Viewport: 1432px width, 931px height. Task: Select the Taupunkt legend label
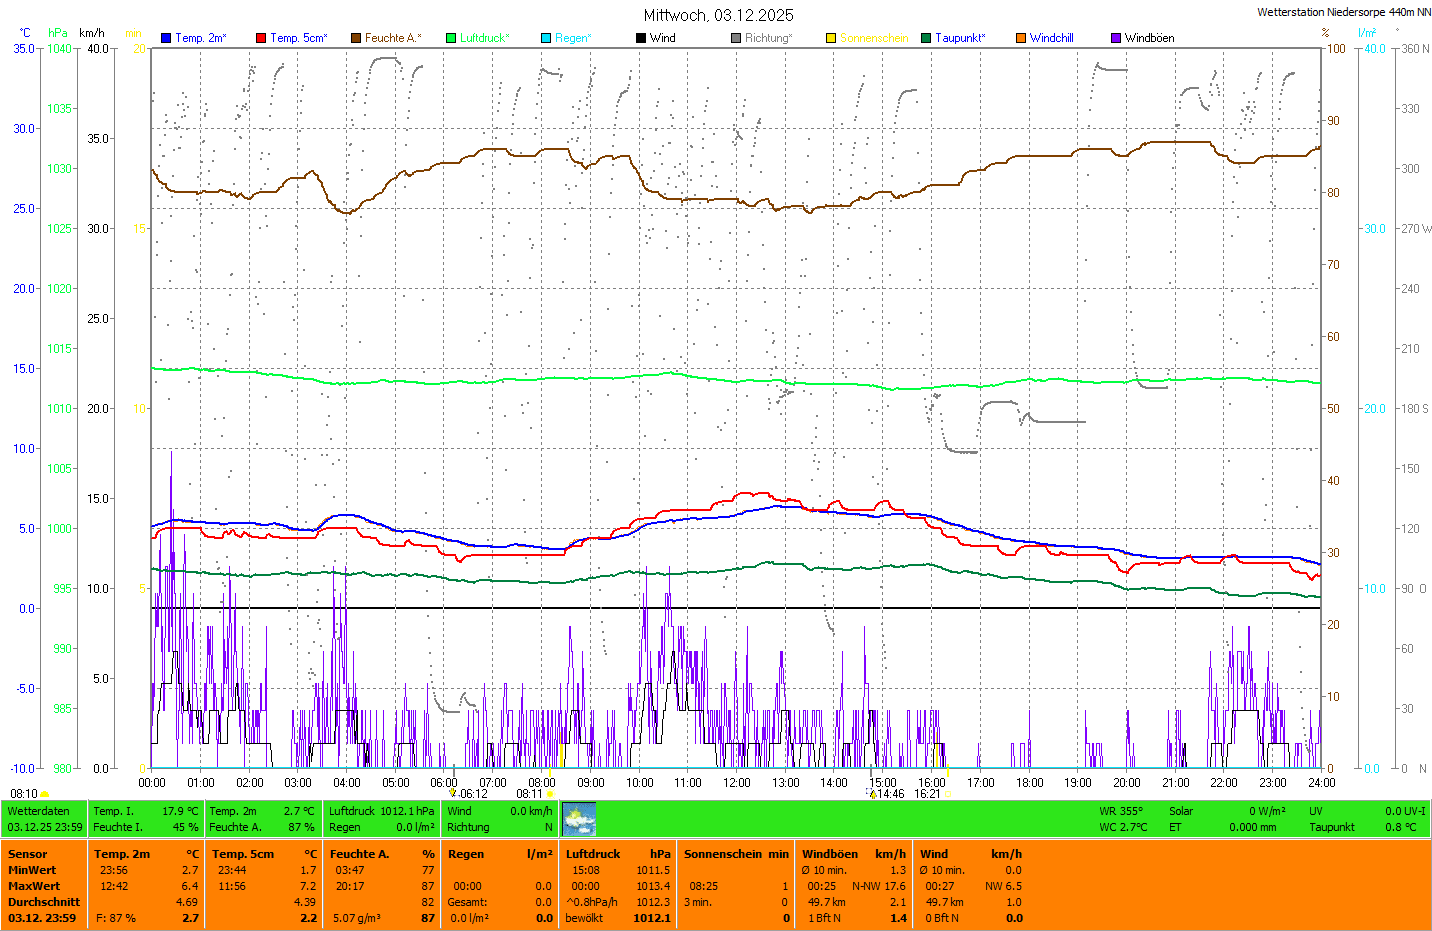pyautogui.click(x=959, y=38)
